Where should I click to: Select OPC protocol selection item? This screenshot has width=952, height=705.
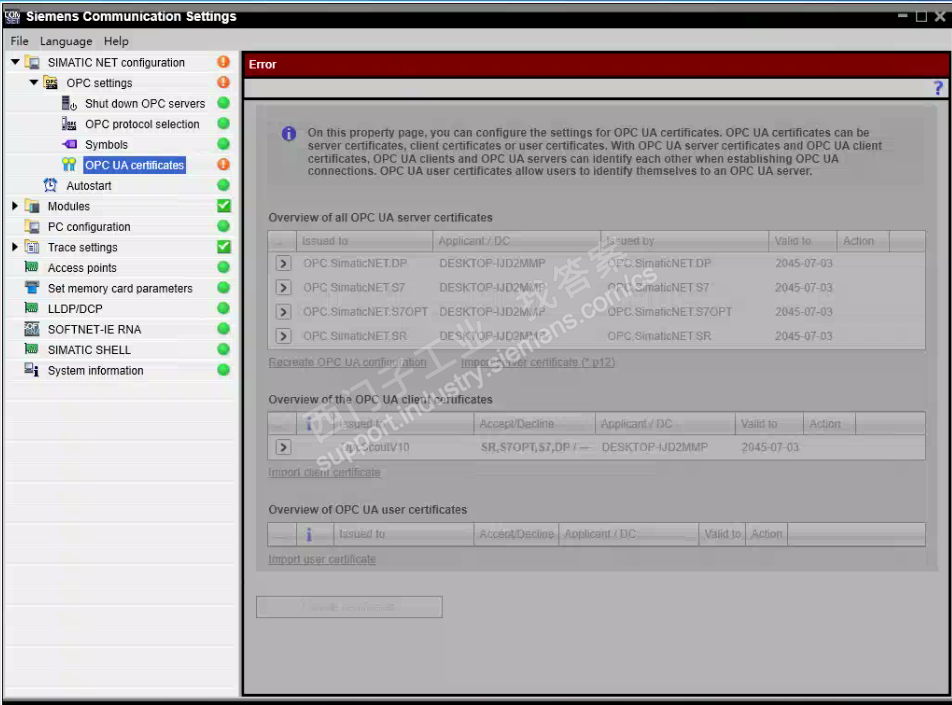142,124
